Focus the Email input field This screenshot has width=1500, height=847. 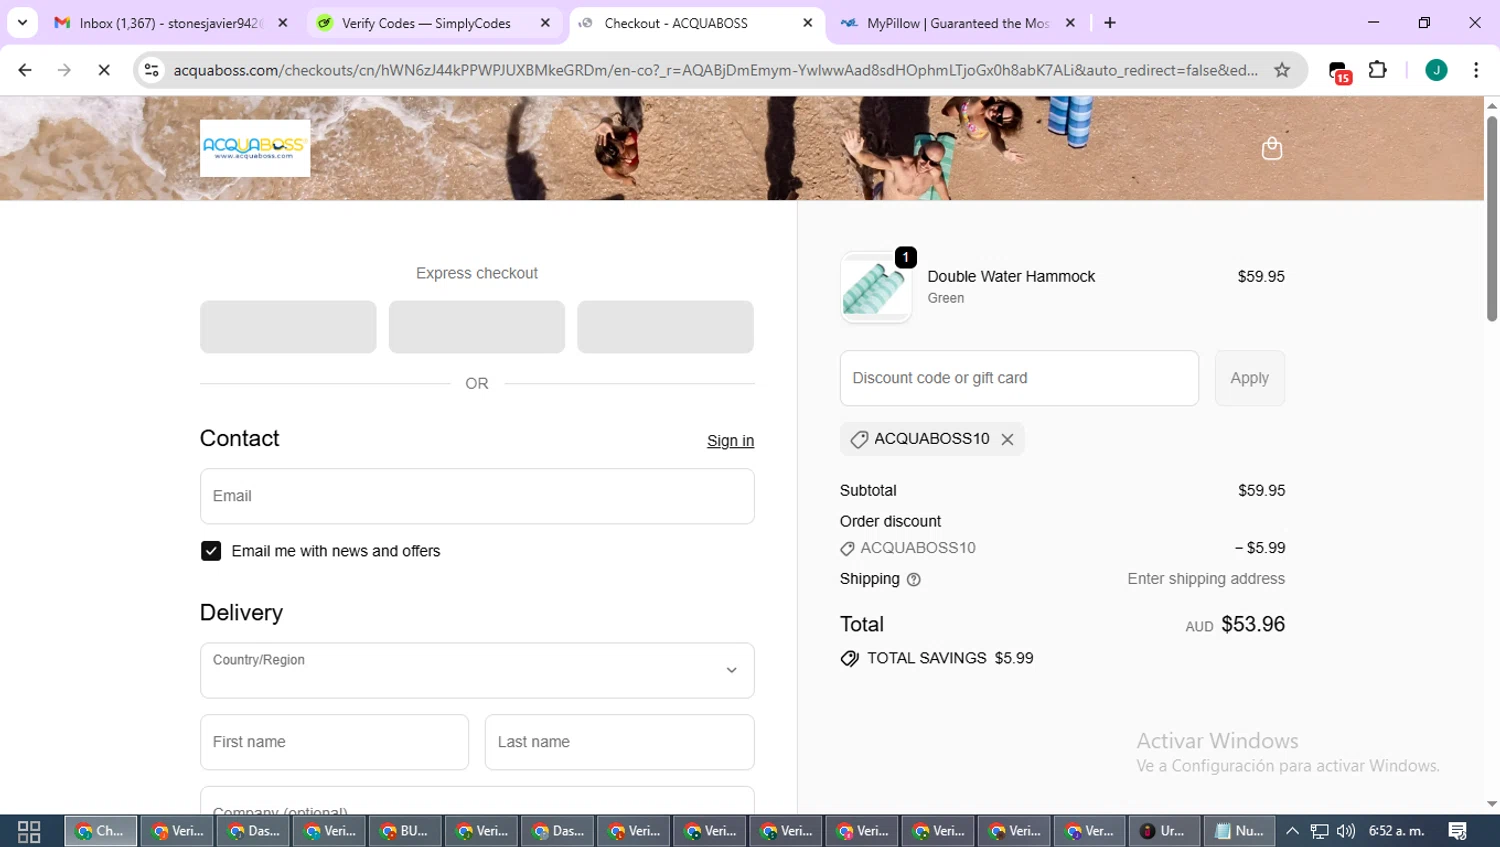(x=477, y=496)
